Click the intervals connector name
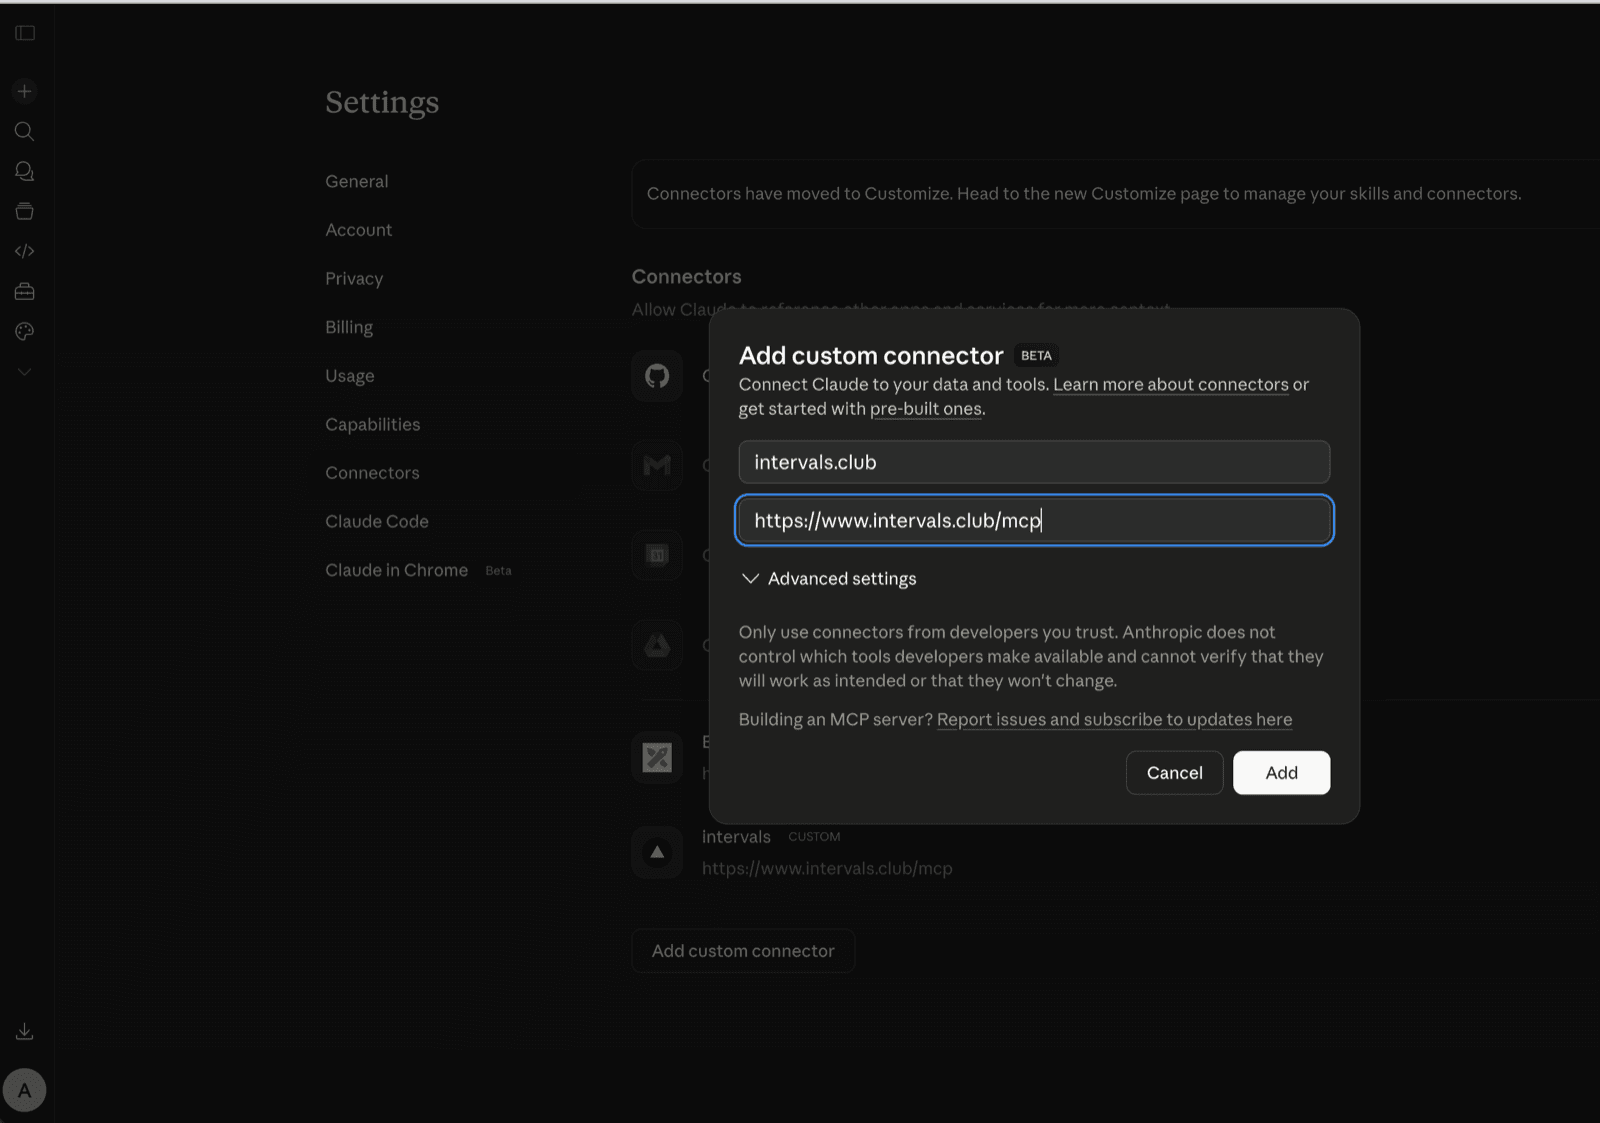Viewport: 1600px width, 1123px height. click(736, 837)
